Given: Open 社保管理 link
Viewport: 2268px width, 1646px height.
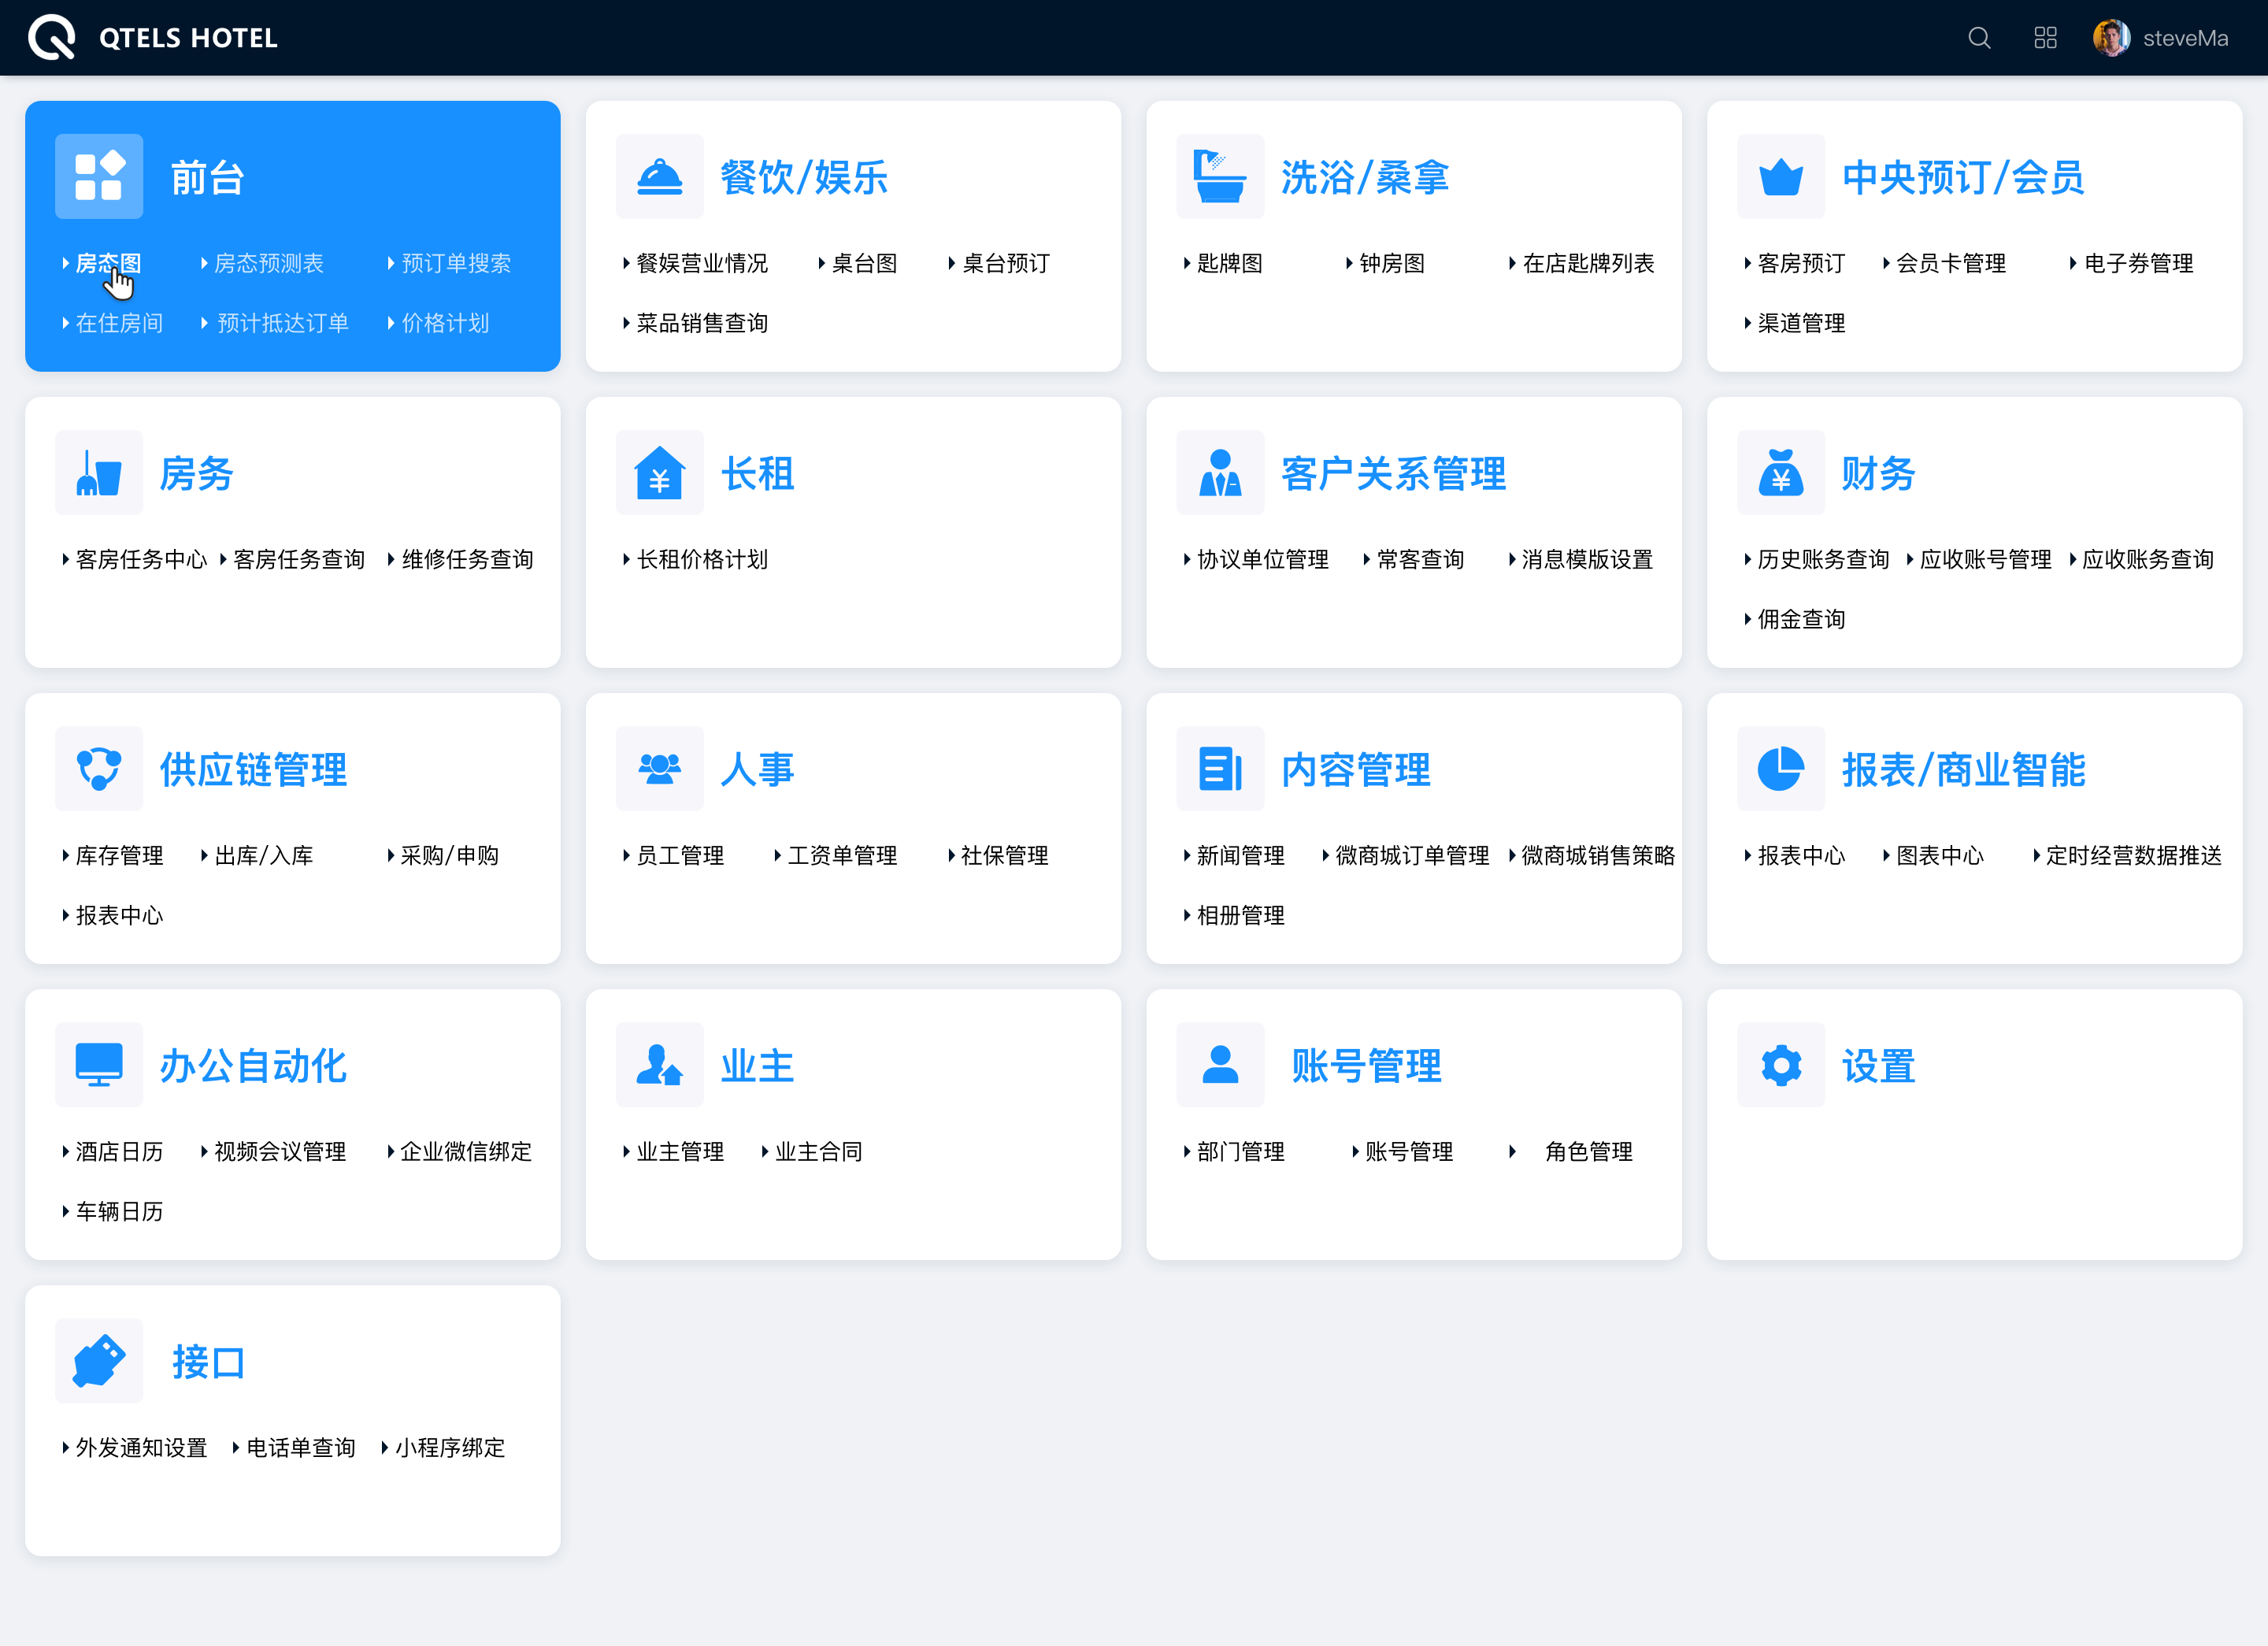Looking at the screenshot, I should 1004,855.
